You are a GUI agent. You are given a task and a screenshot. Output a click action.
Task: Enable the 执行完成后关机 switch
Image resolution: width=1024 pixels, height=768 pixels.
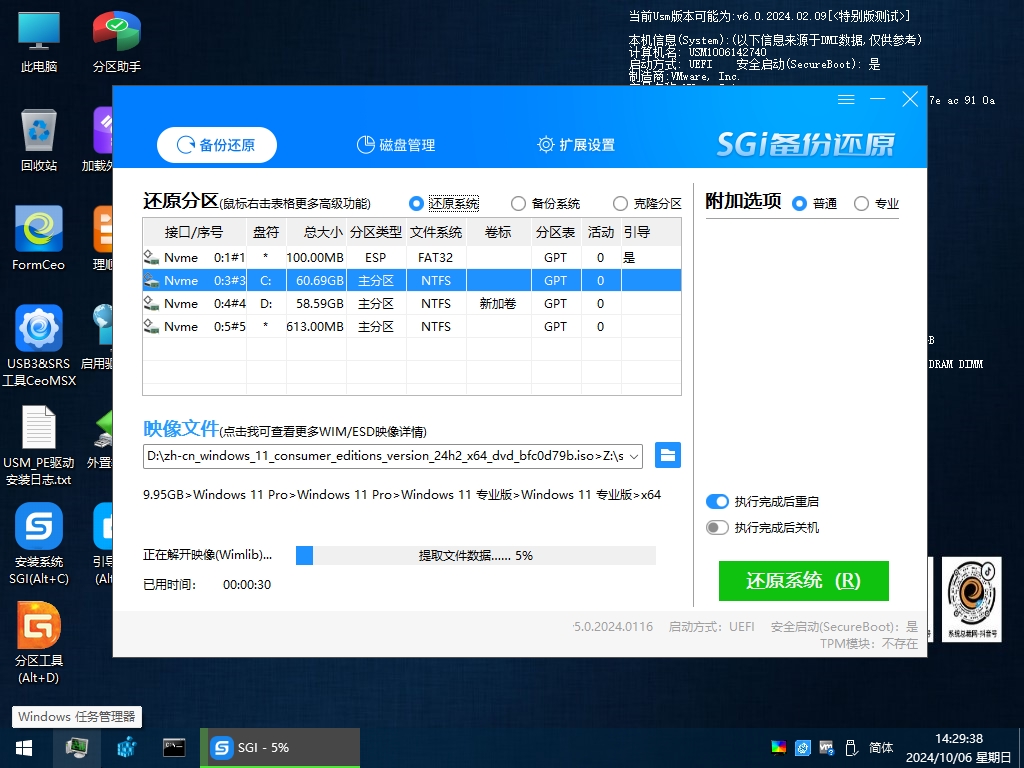tap(717, 528)
